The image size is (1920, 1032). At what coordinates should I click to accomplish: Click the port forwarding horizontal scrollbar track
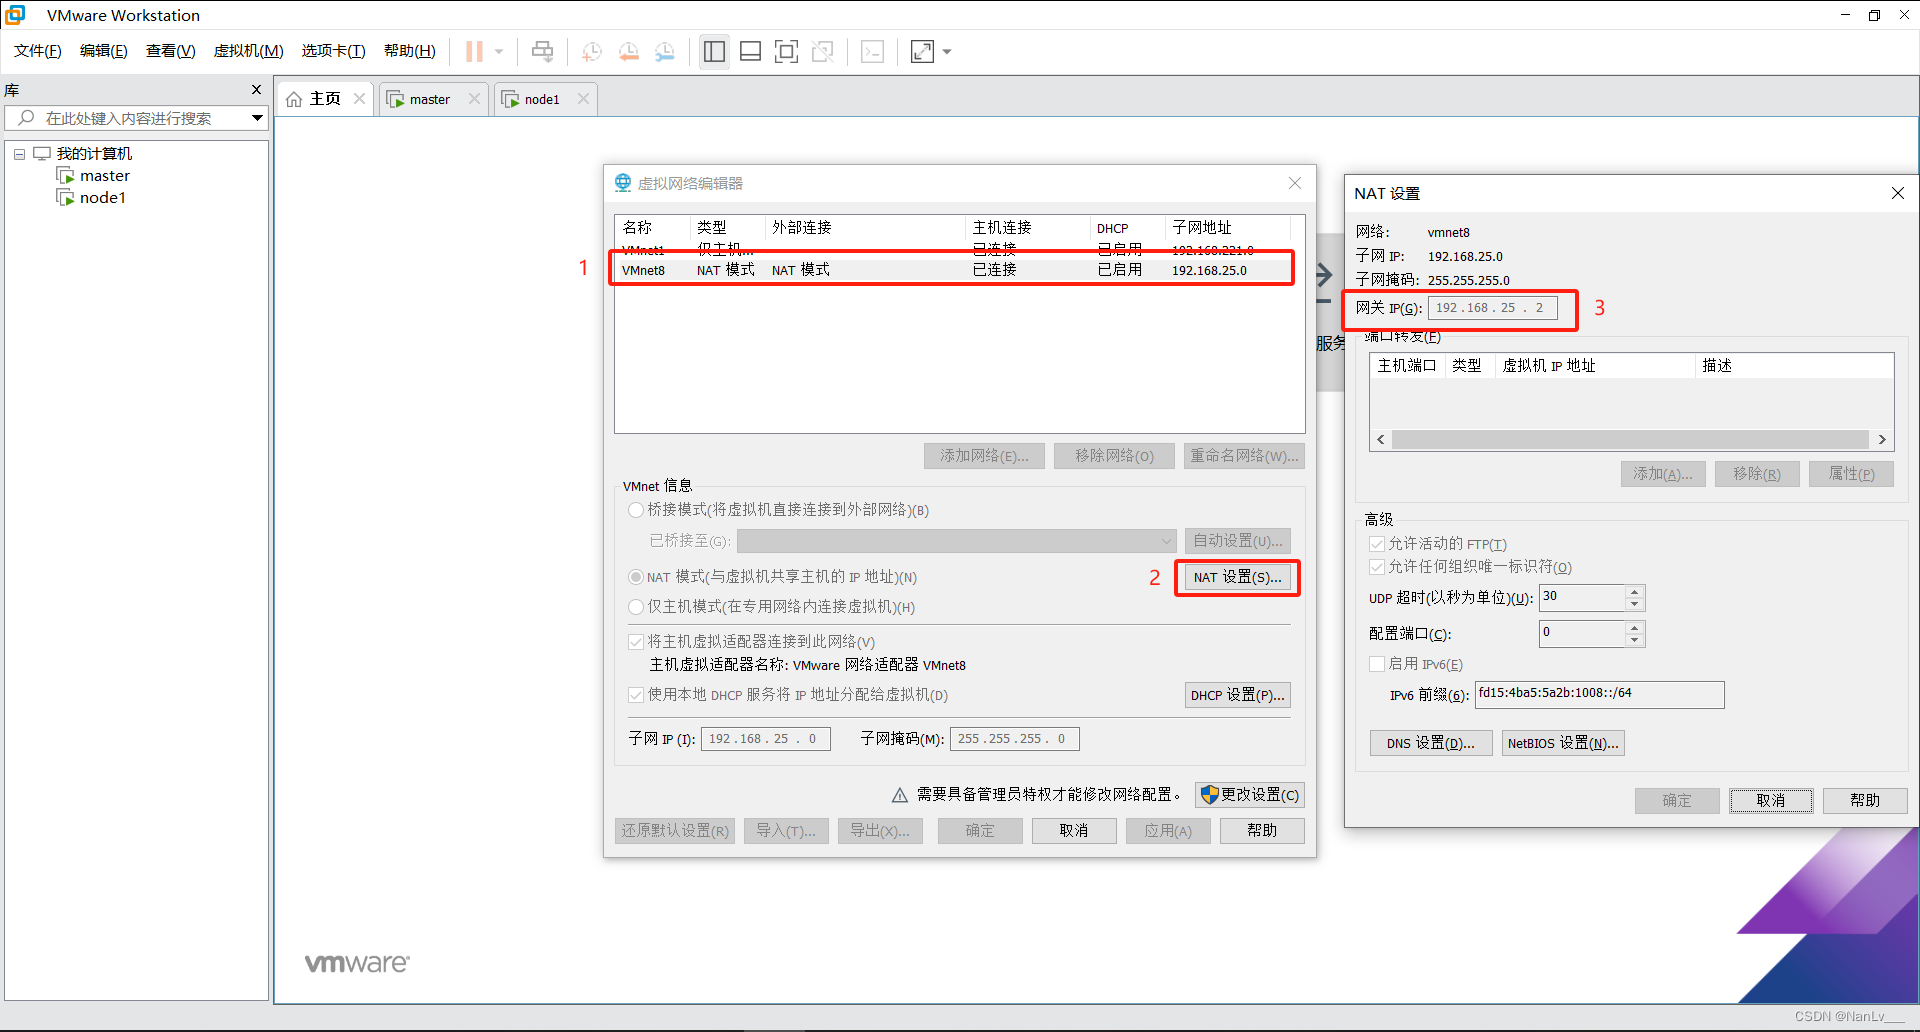(x=1630, y=440)
